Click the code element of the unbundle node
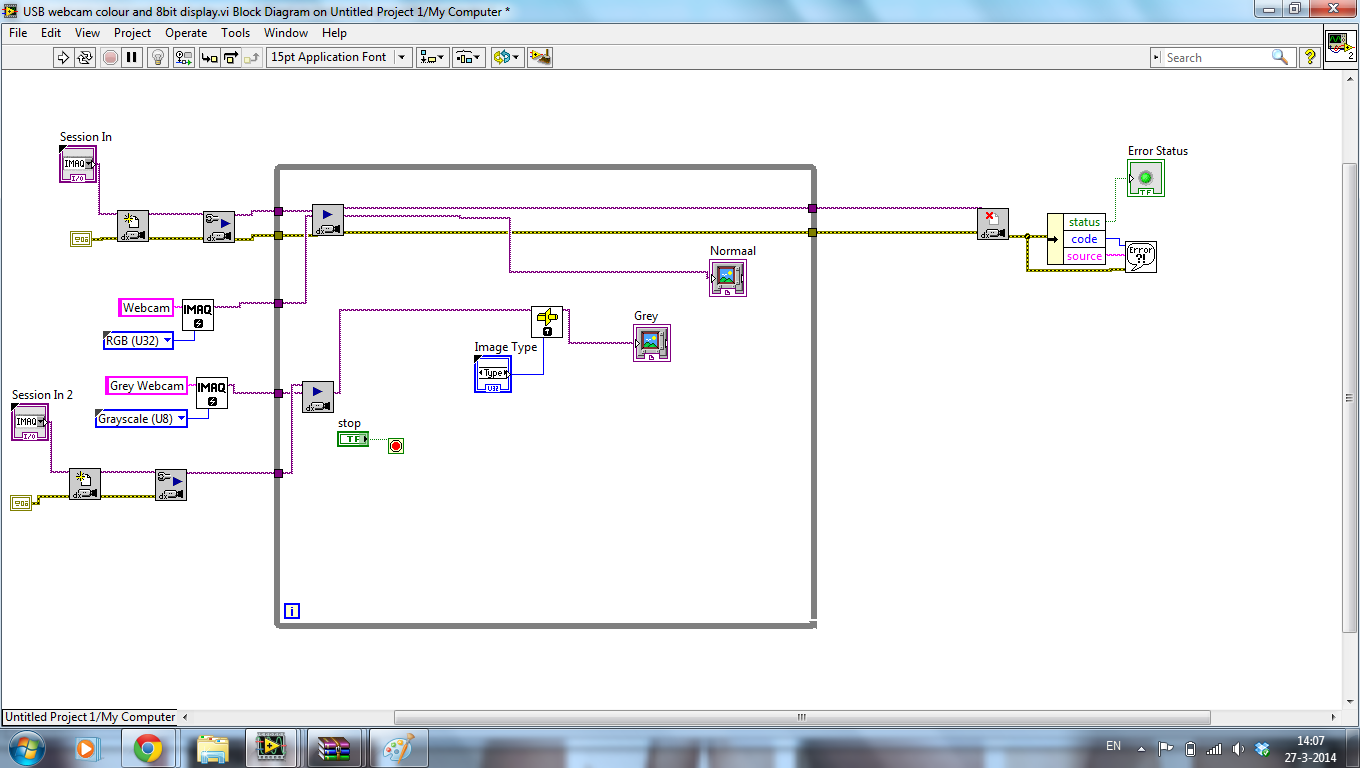The height and width of the screenshot is (768, 1360). [1084, 239]
